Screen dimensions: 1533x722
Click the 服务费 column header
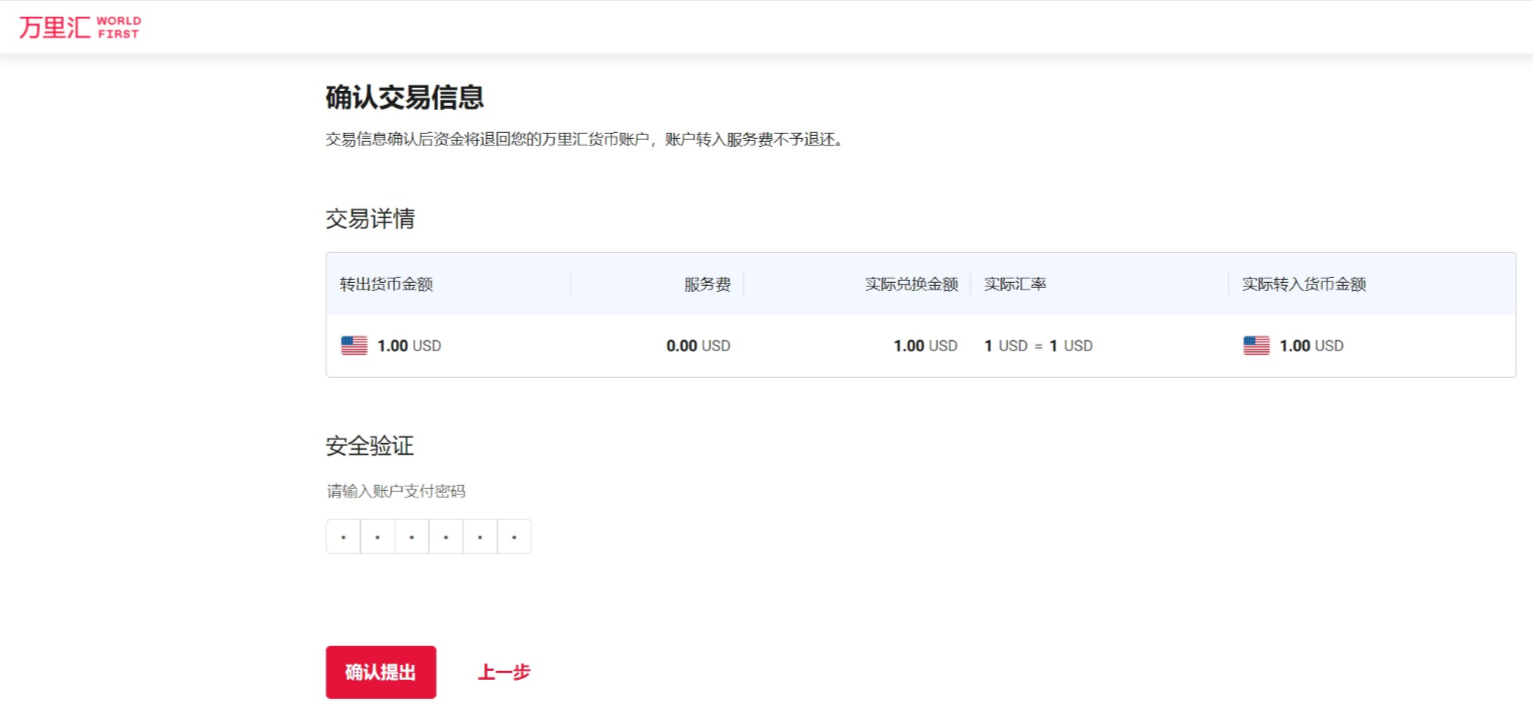pos(707,284)
